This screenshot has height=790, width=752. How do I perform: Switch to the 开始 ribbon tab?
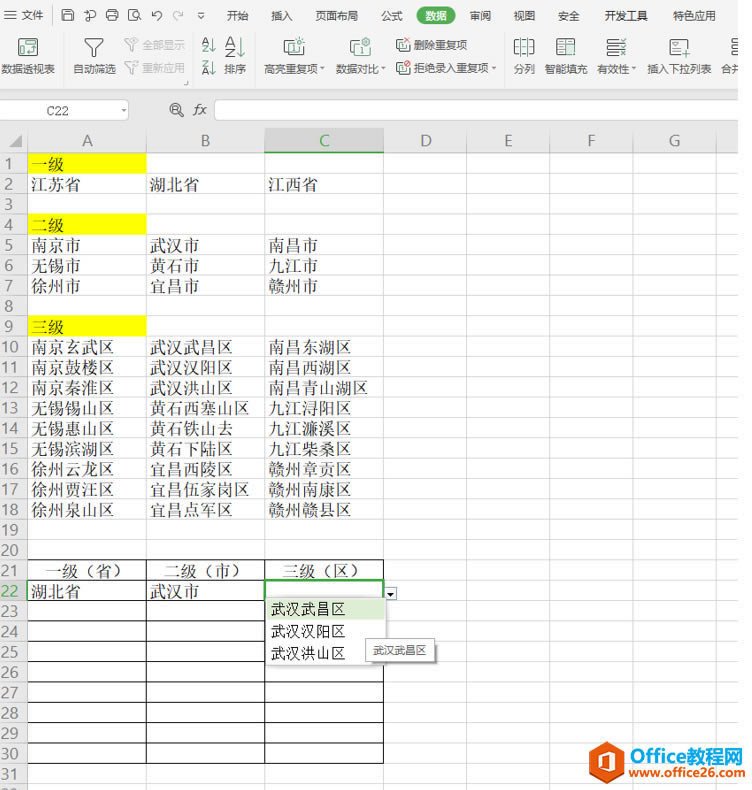coord(237,16)
